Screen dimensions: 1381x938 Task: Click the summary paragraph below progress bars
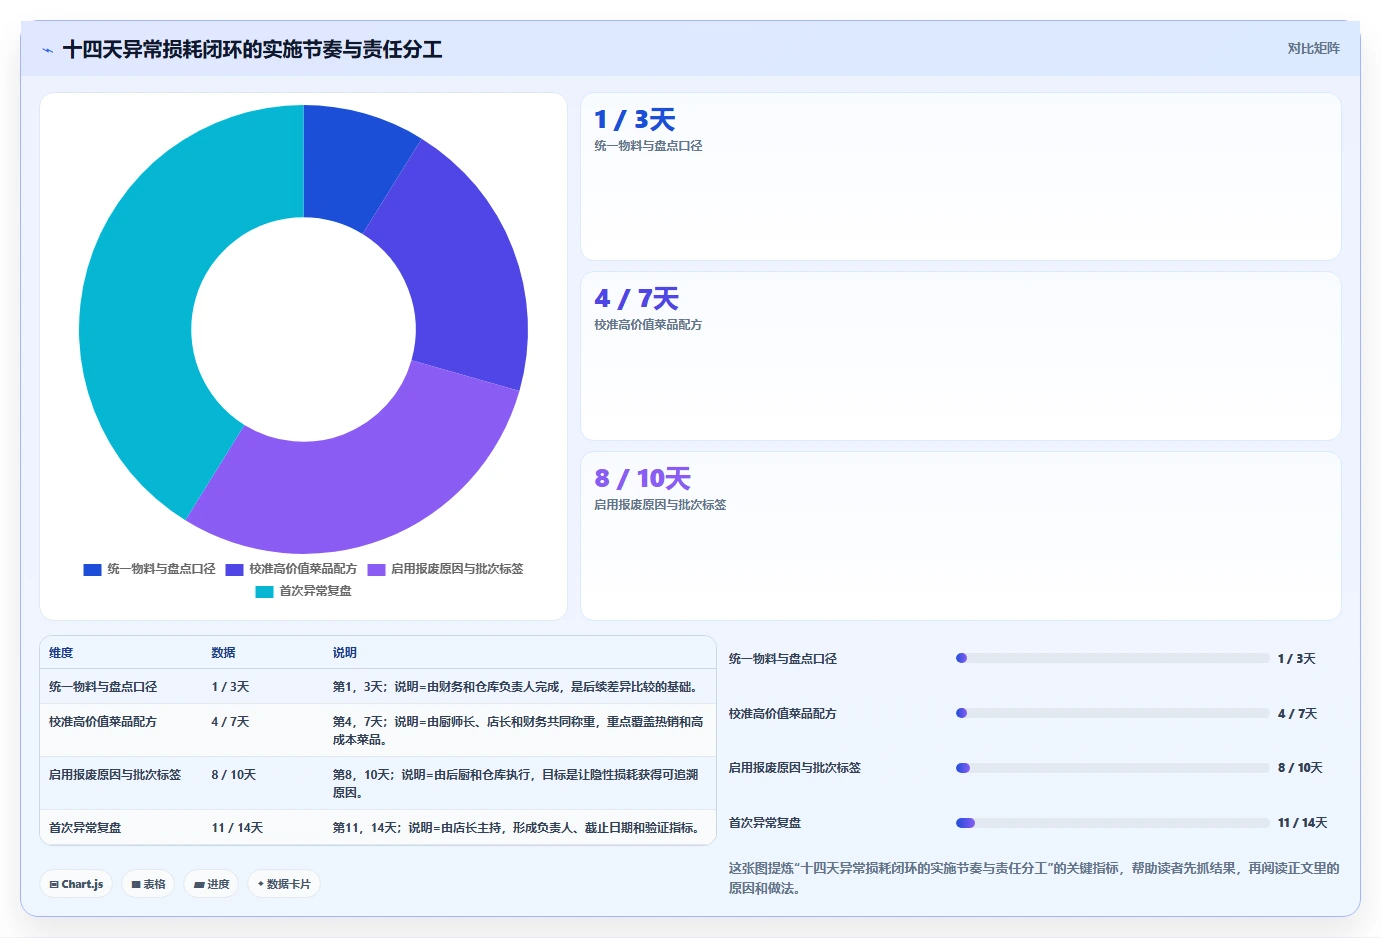pyautogui.click(x=1034, y=878)
